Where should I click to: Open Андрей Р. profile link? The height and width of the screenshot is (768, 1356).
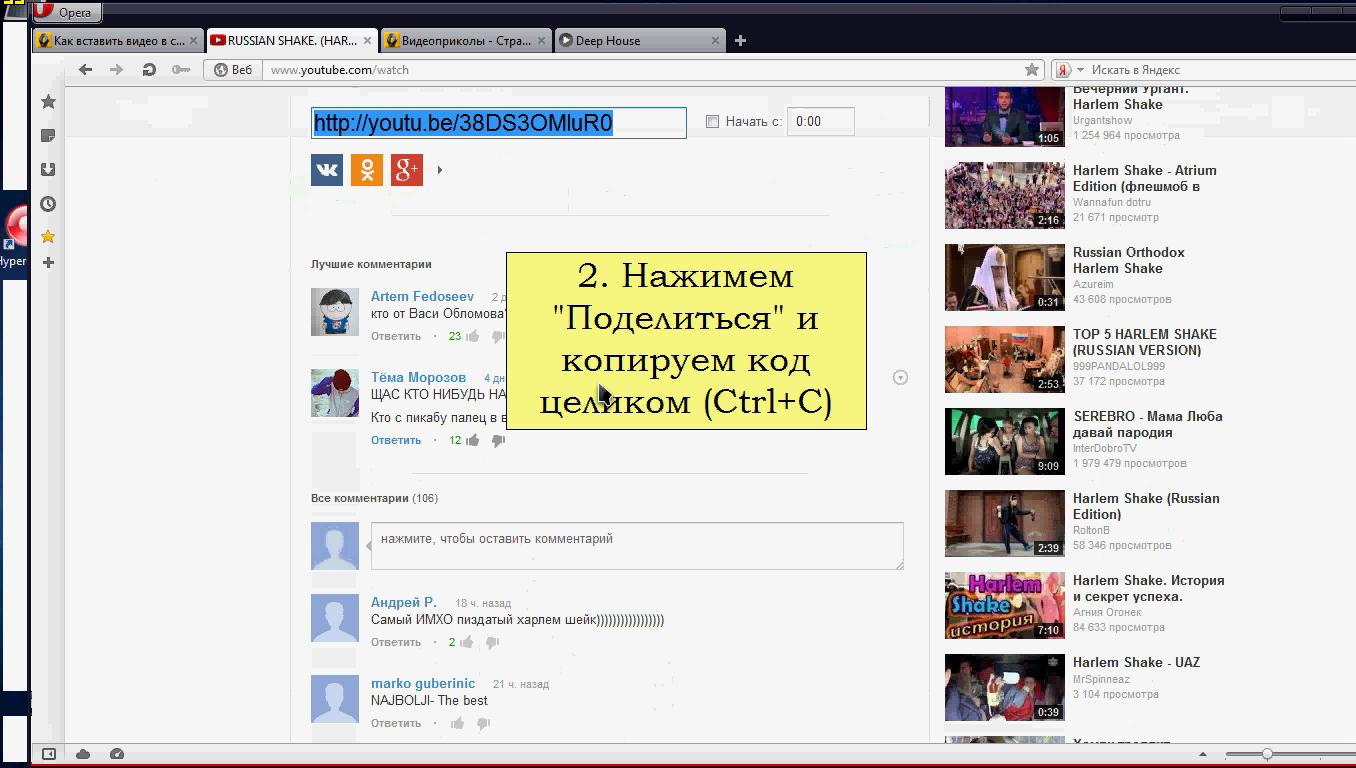pyautogui.click(x=404, y=602)
